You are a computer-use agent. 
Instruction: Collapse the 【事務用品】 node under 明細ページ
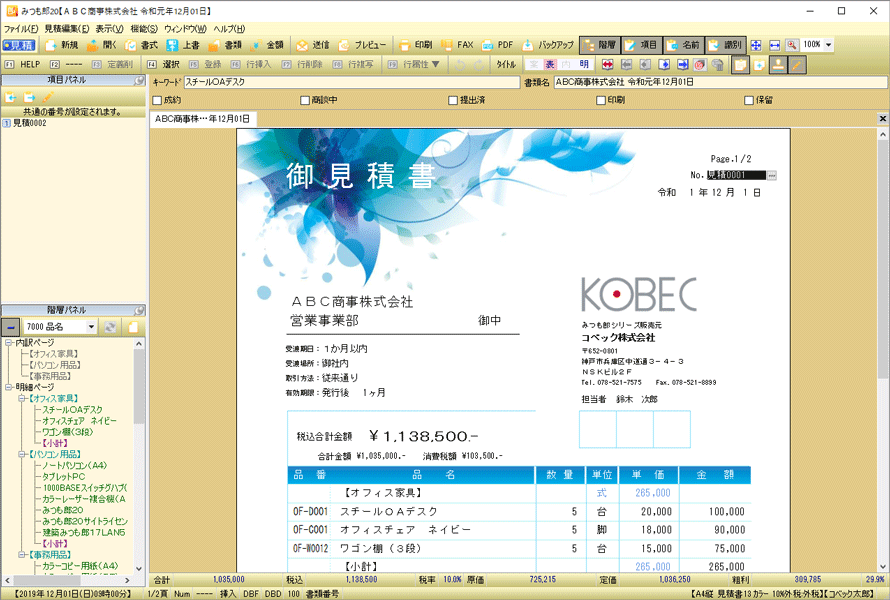23,555
